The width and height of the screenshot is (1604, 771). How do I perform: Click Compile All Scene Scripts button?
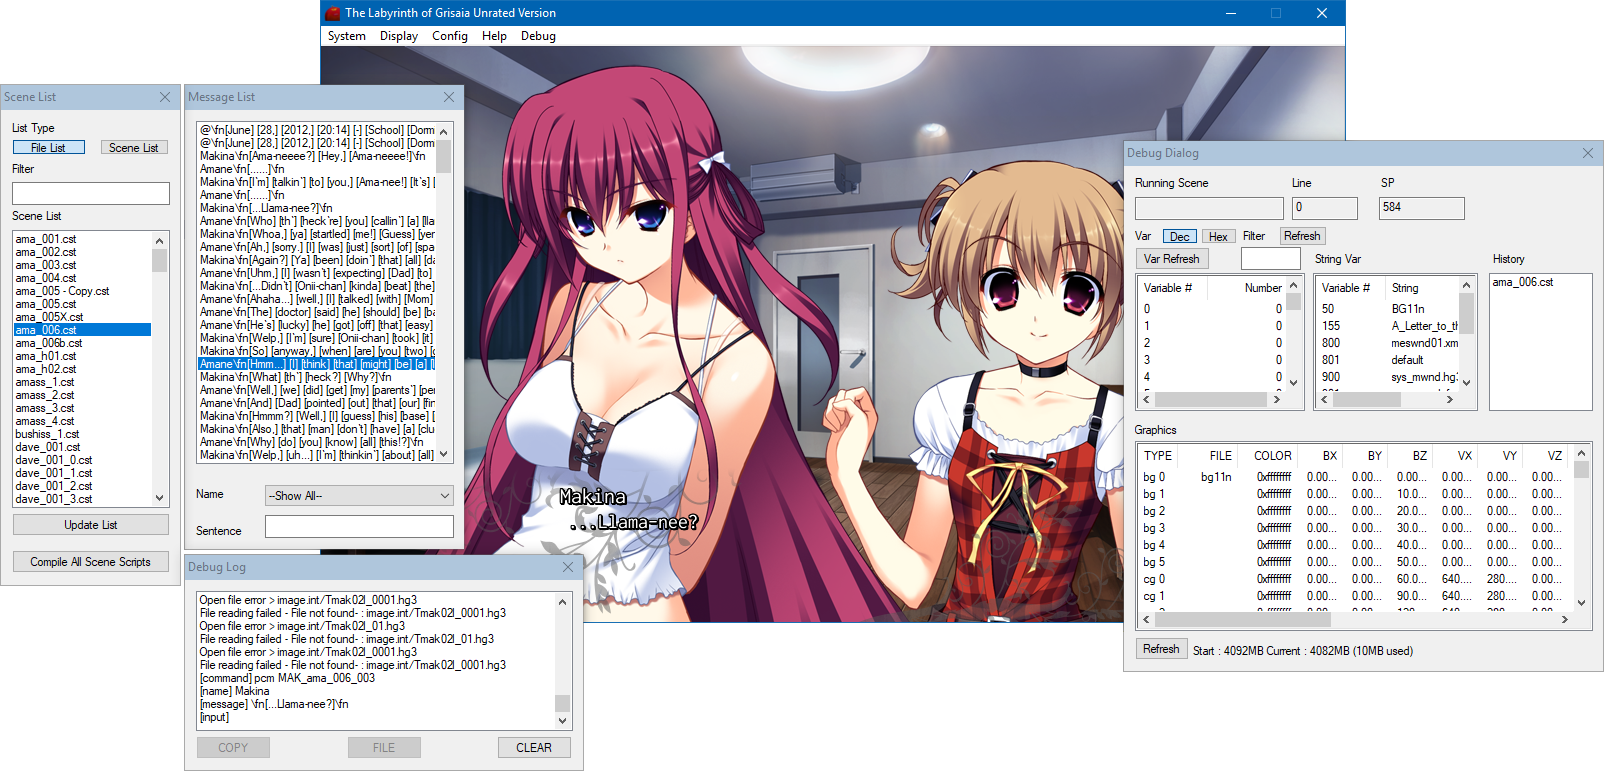tap(91, 562)
